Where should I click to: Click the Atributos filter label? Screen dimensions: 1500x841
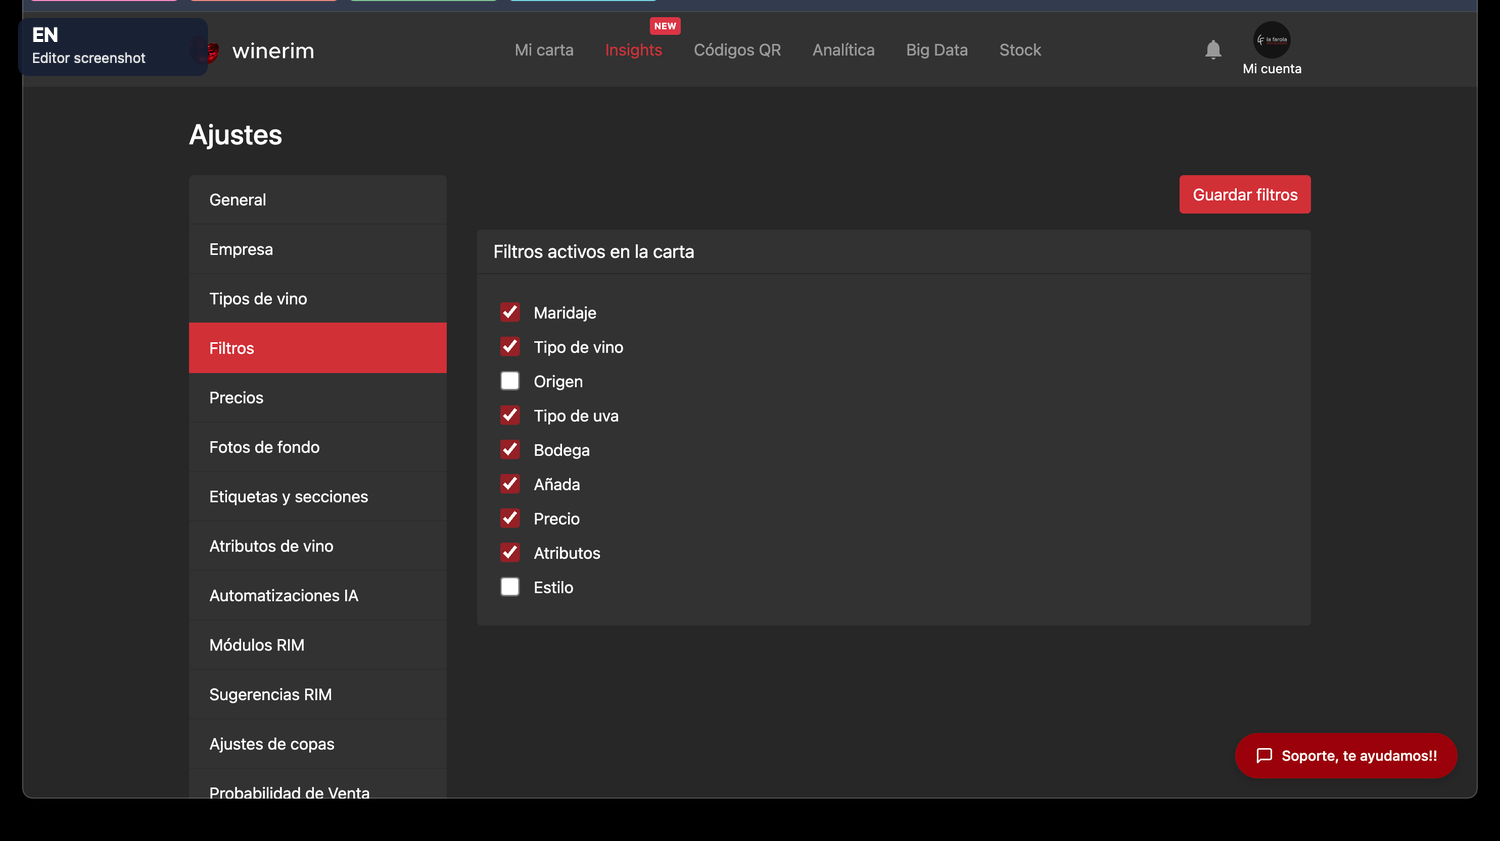tap(567, 553)
